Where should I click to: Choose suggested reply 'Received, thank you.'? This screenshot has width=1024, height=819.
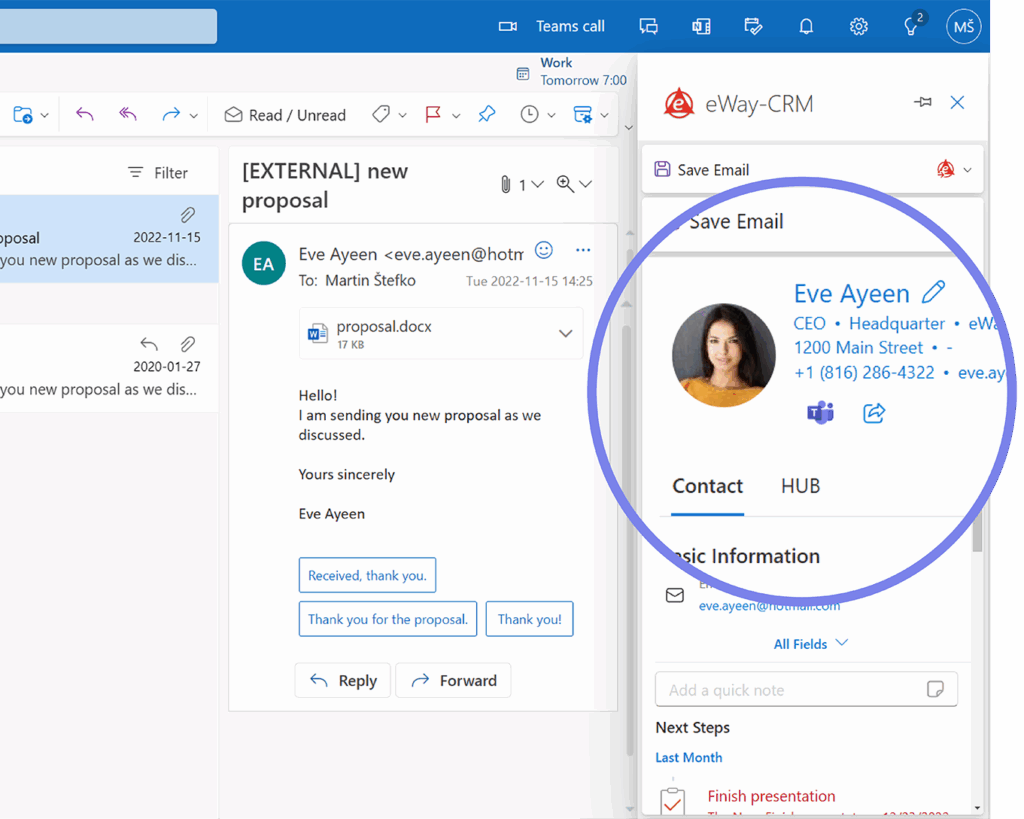pos(367,575)
